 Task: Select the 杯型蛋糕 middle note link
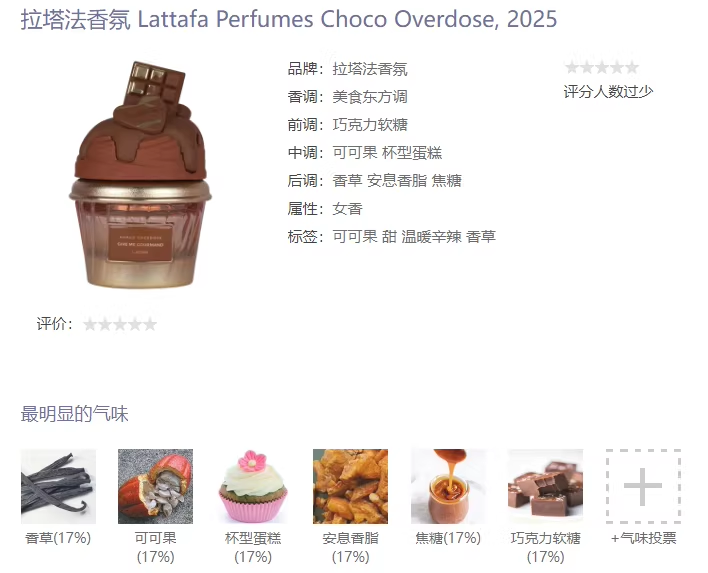tap(412, 153)
